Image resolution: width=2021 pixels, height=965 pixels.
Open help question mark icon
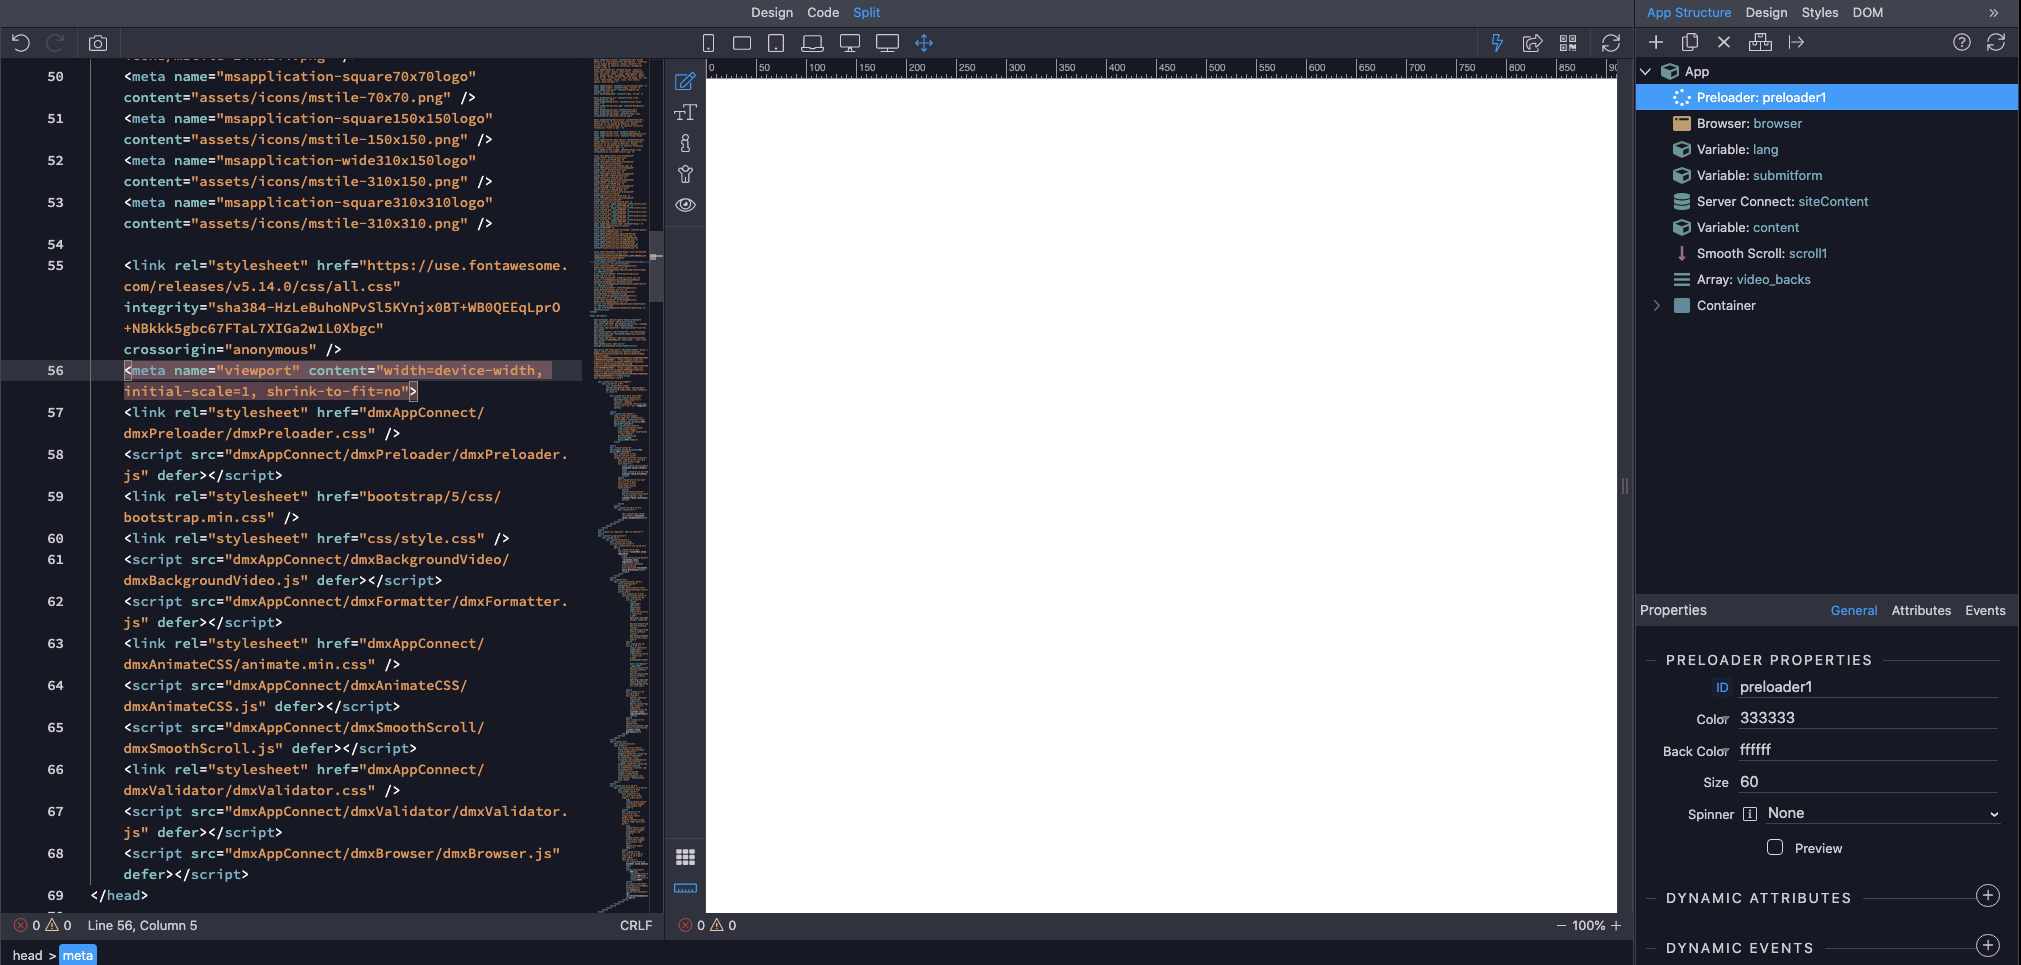pyautogui.click(x=1962, y=42)
